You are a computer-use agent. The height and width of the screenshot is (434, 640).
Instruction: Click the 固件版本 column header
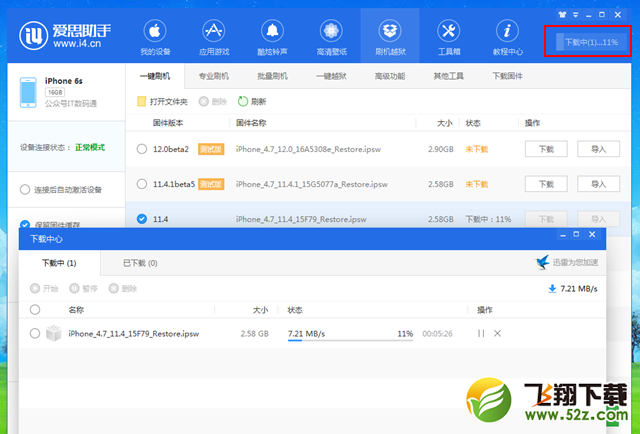coord(168,123)
